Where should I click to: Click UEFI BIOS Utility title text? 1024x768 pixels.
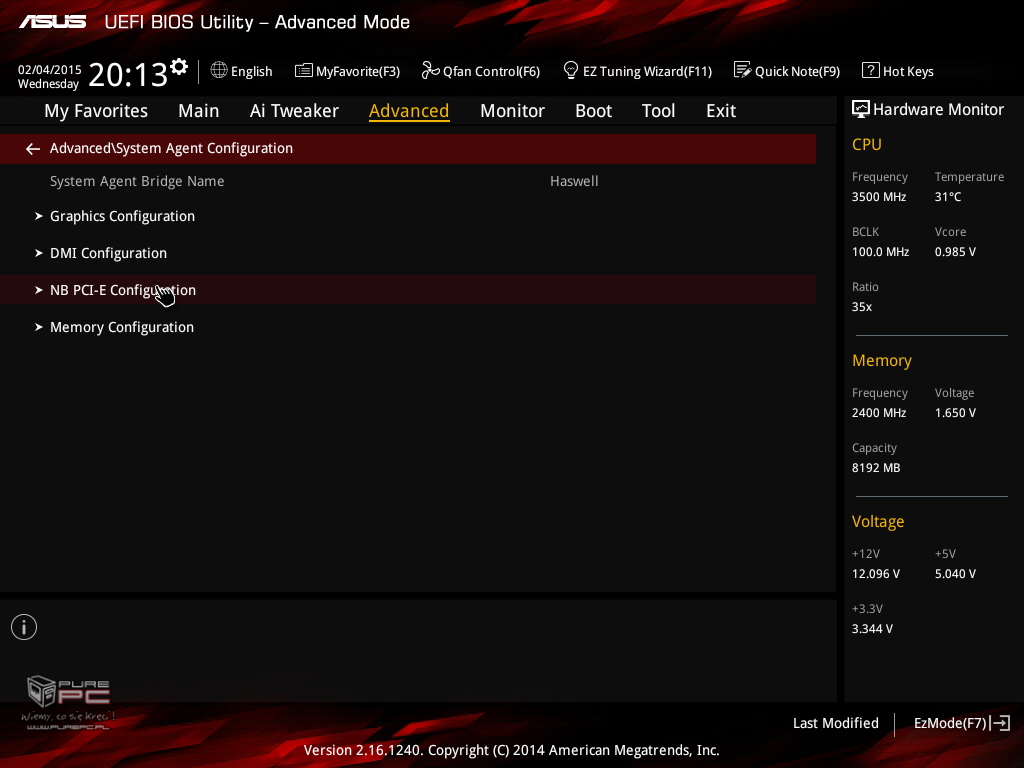[x=257, y=22]
